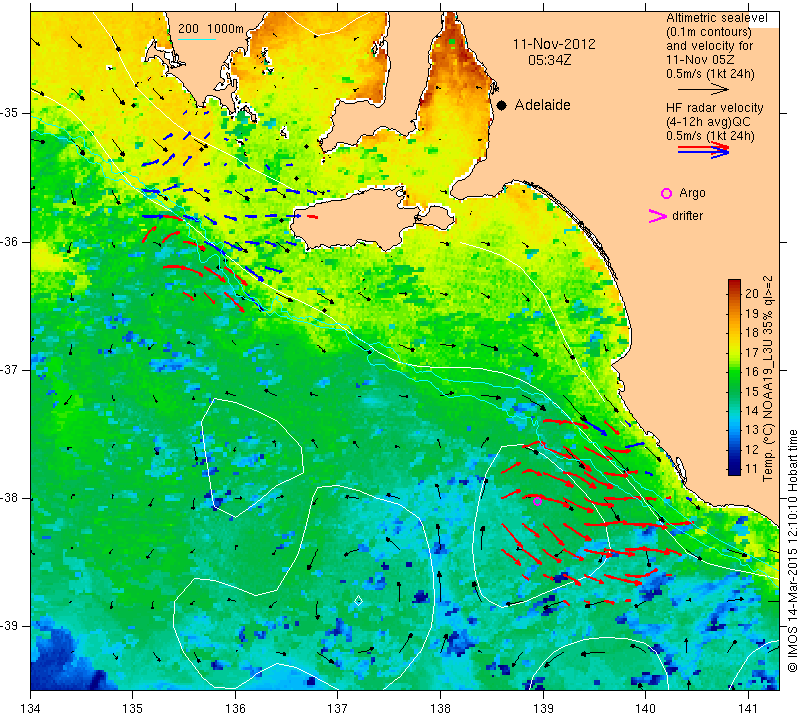
Task: Click the longitude label 138
Action: point(440,709)
